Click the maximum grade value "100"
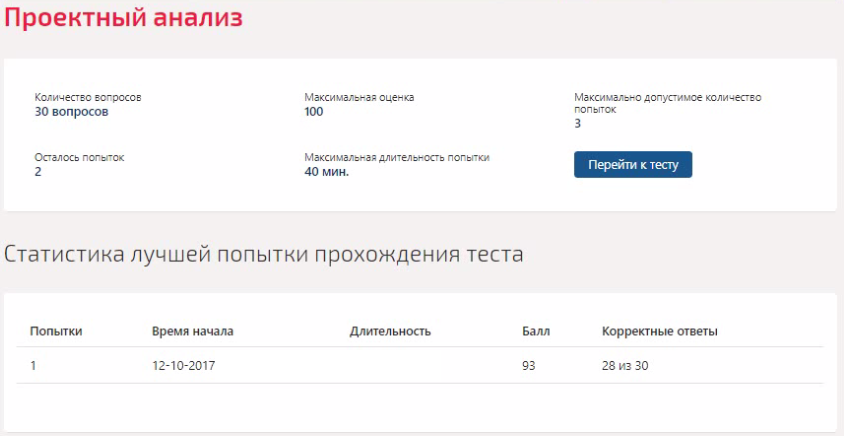 tap(314, 112)
